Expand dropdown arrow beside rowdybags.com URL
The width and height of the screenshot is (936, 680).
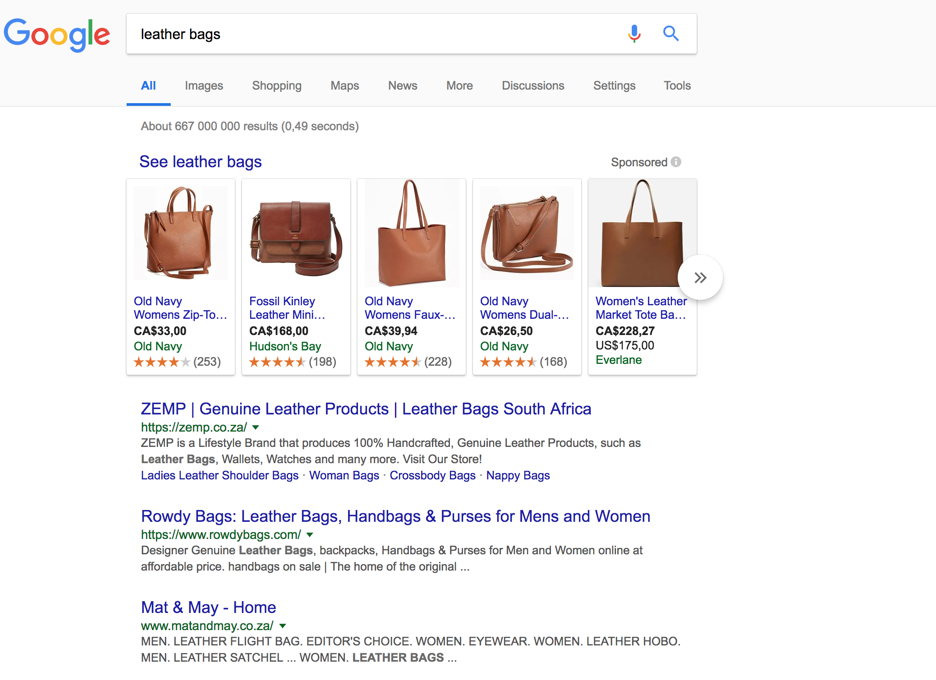pyautogui.click(x=309, y=535)
